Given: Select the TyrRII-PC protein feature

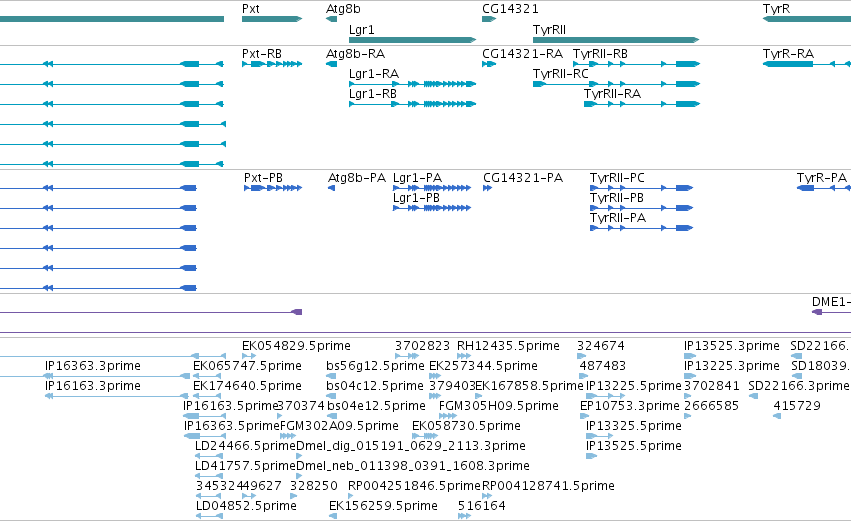Looking at the screenshot, I should (642, 188).
